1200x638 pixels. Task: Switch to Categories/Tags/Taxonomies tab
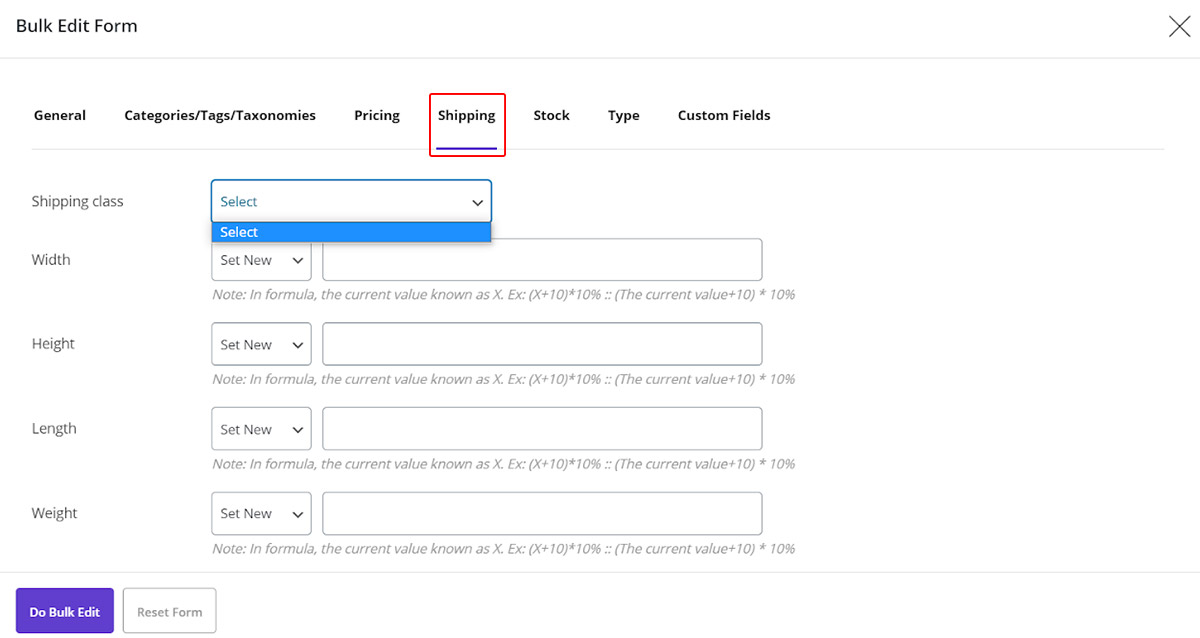220,116
